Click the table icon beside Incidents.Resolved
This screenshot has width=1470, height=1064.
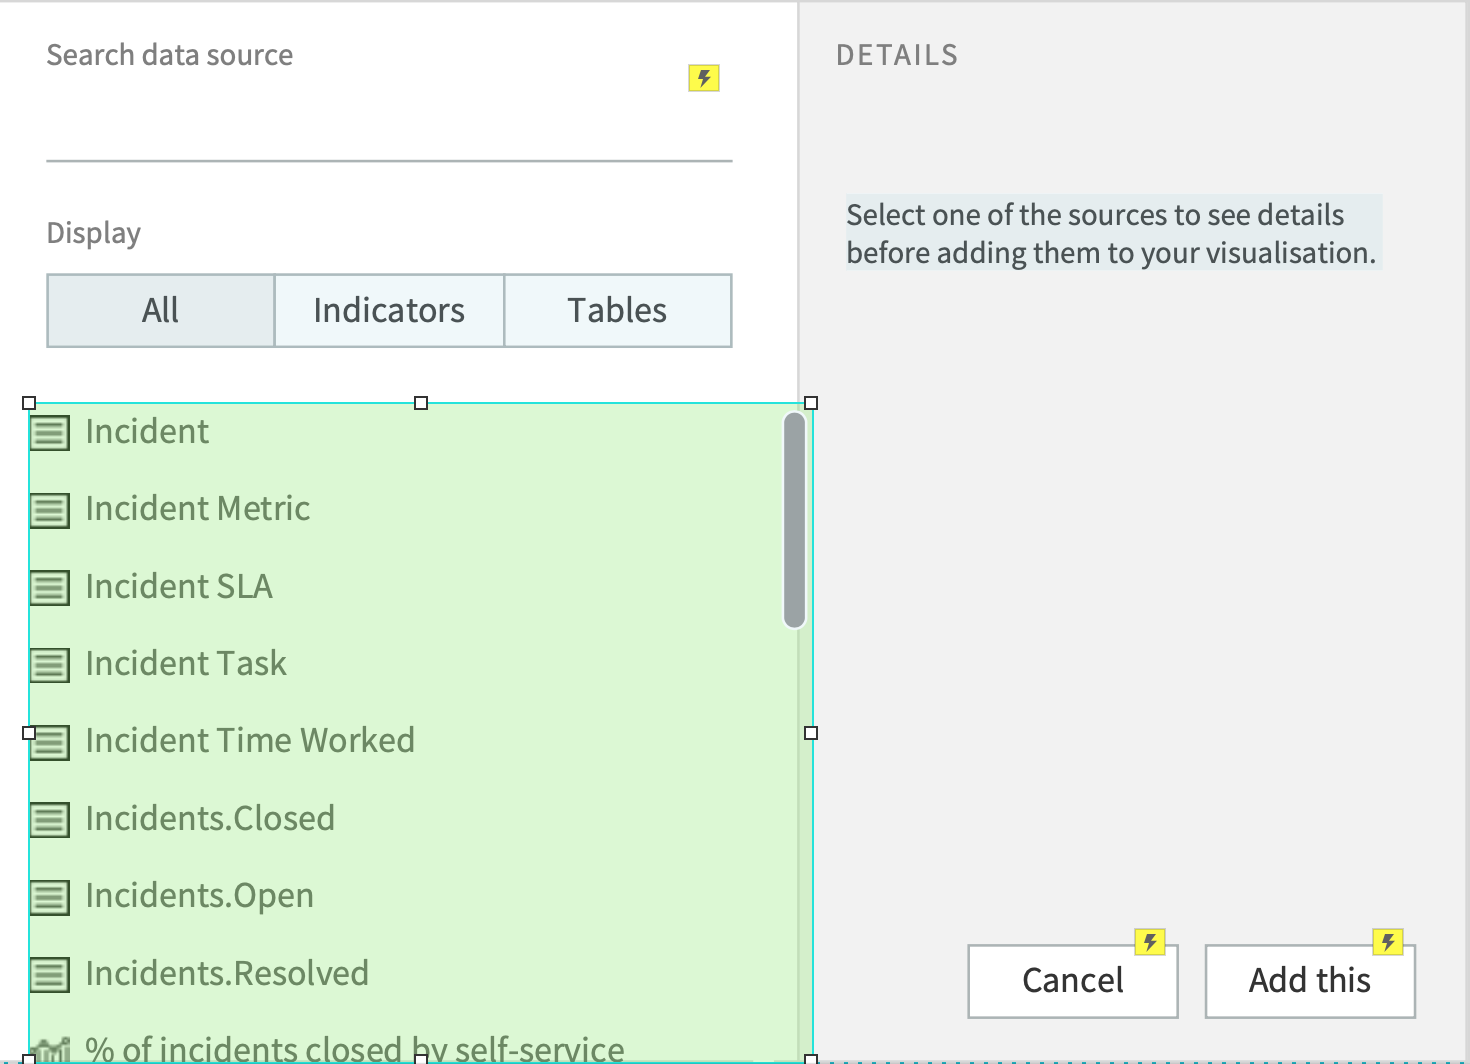pos(49,975)
